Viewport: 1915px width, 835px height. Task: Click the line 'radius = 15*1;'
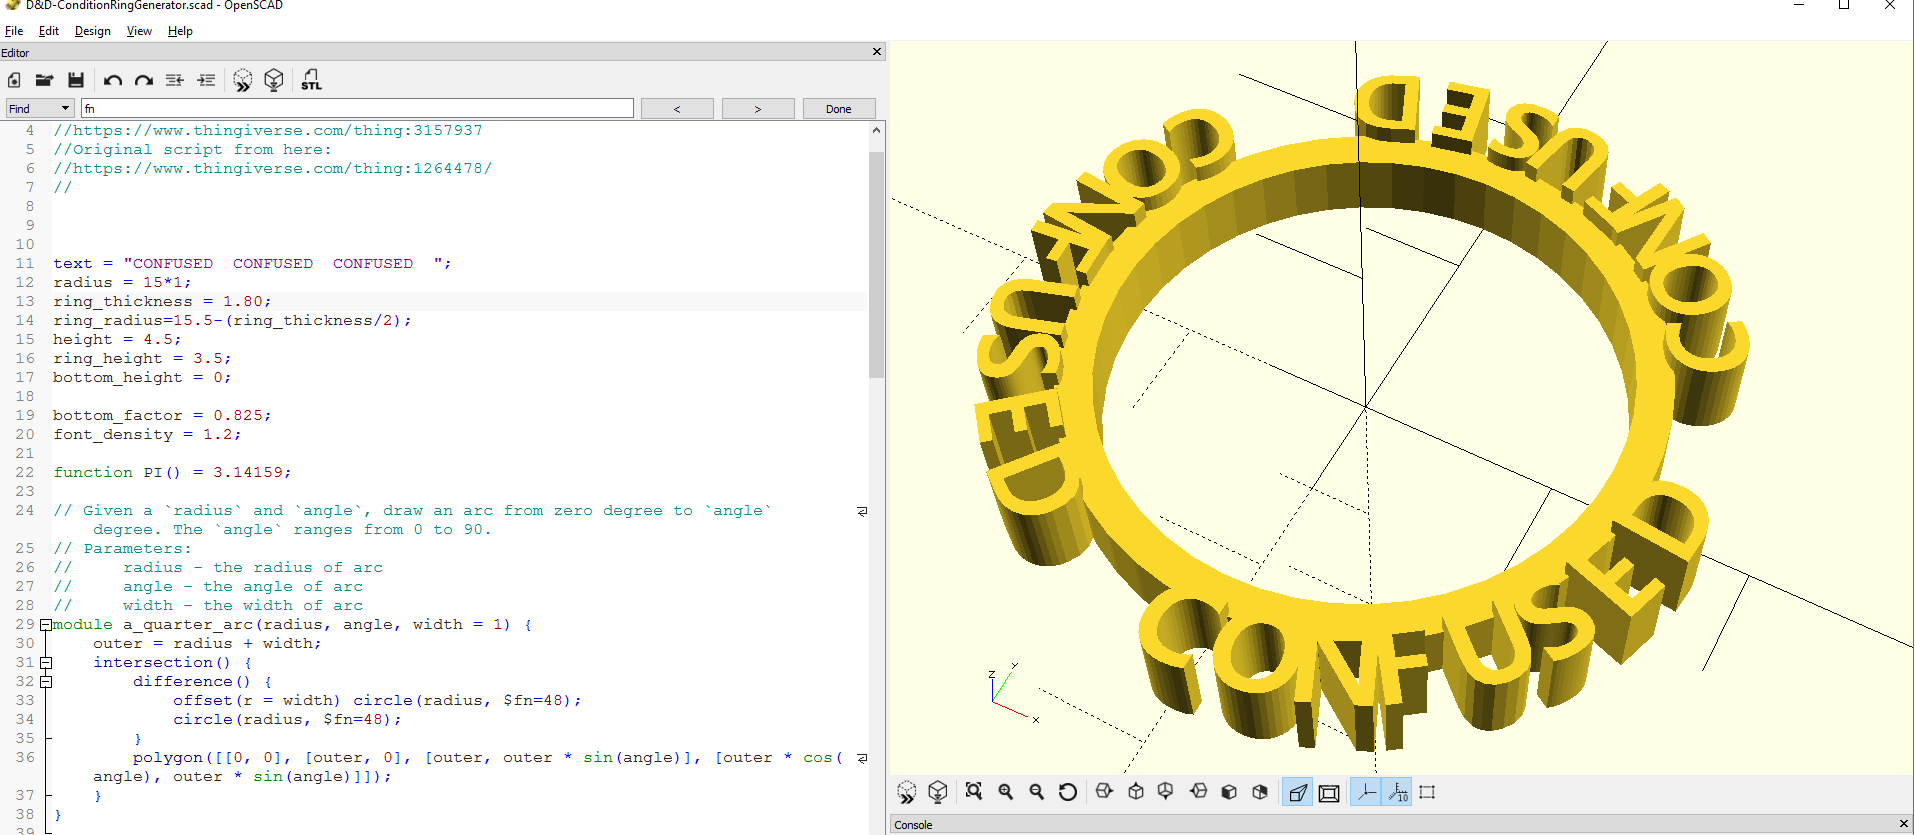click(122, 282)
